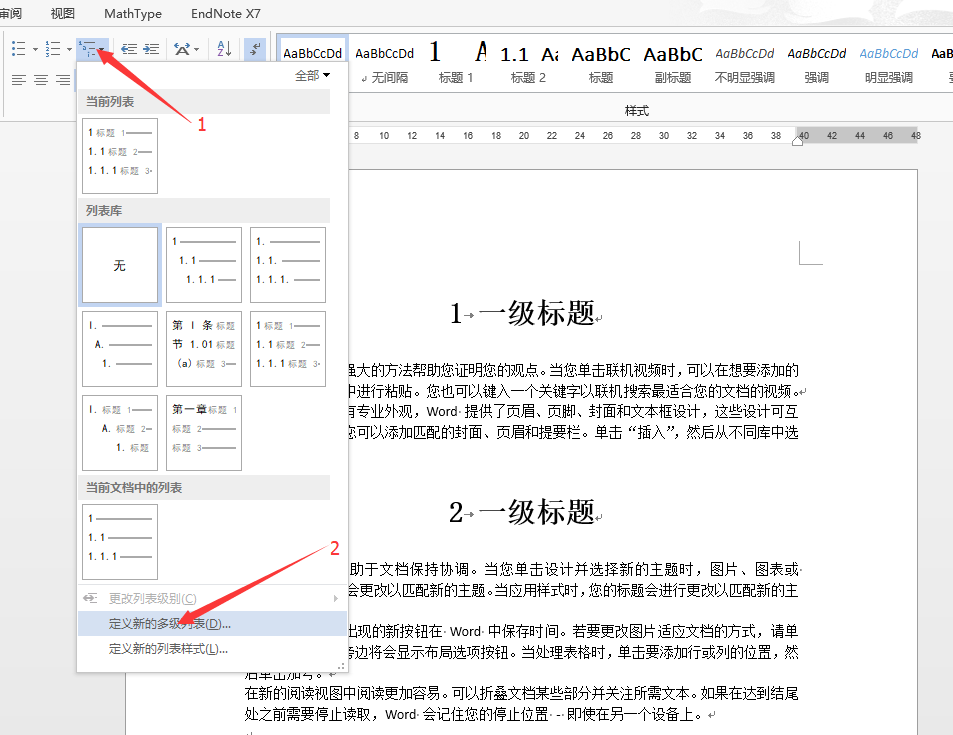The image size is (953, 735).
Task: Click the 当前文档中的列表 section header
Action: tap(204, 488)
